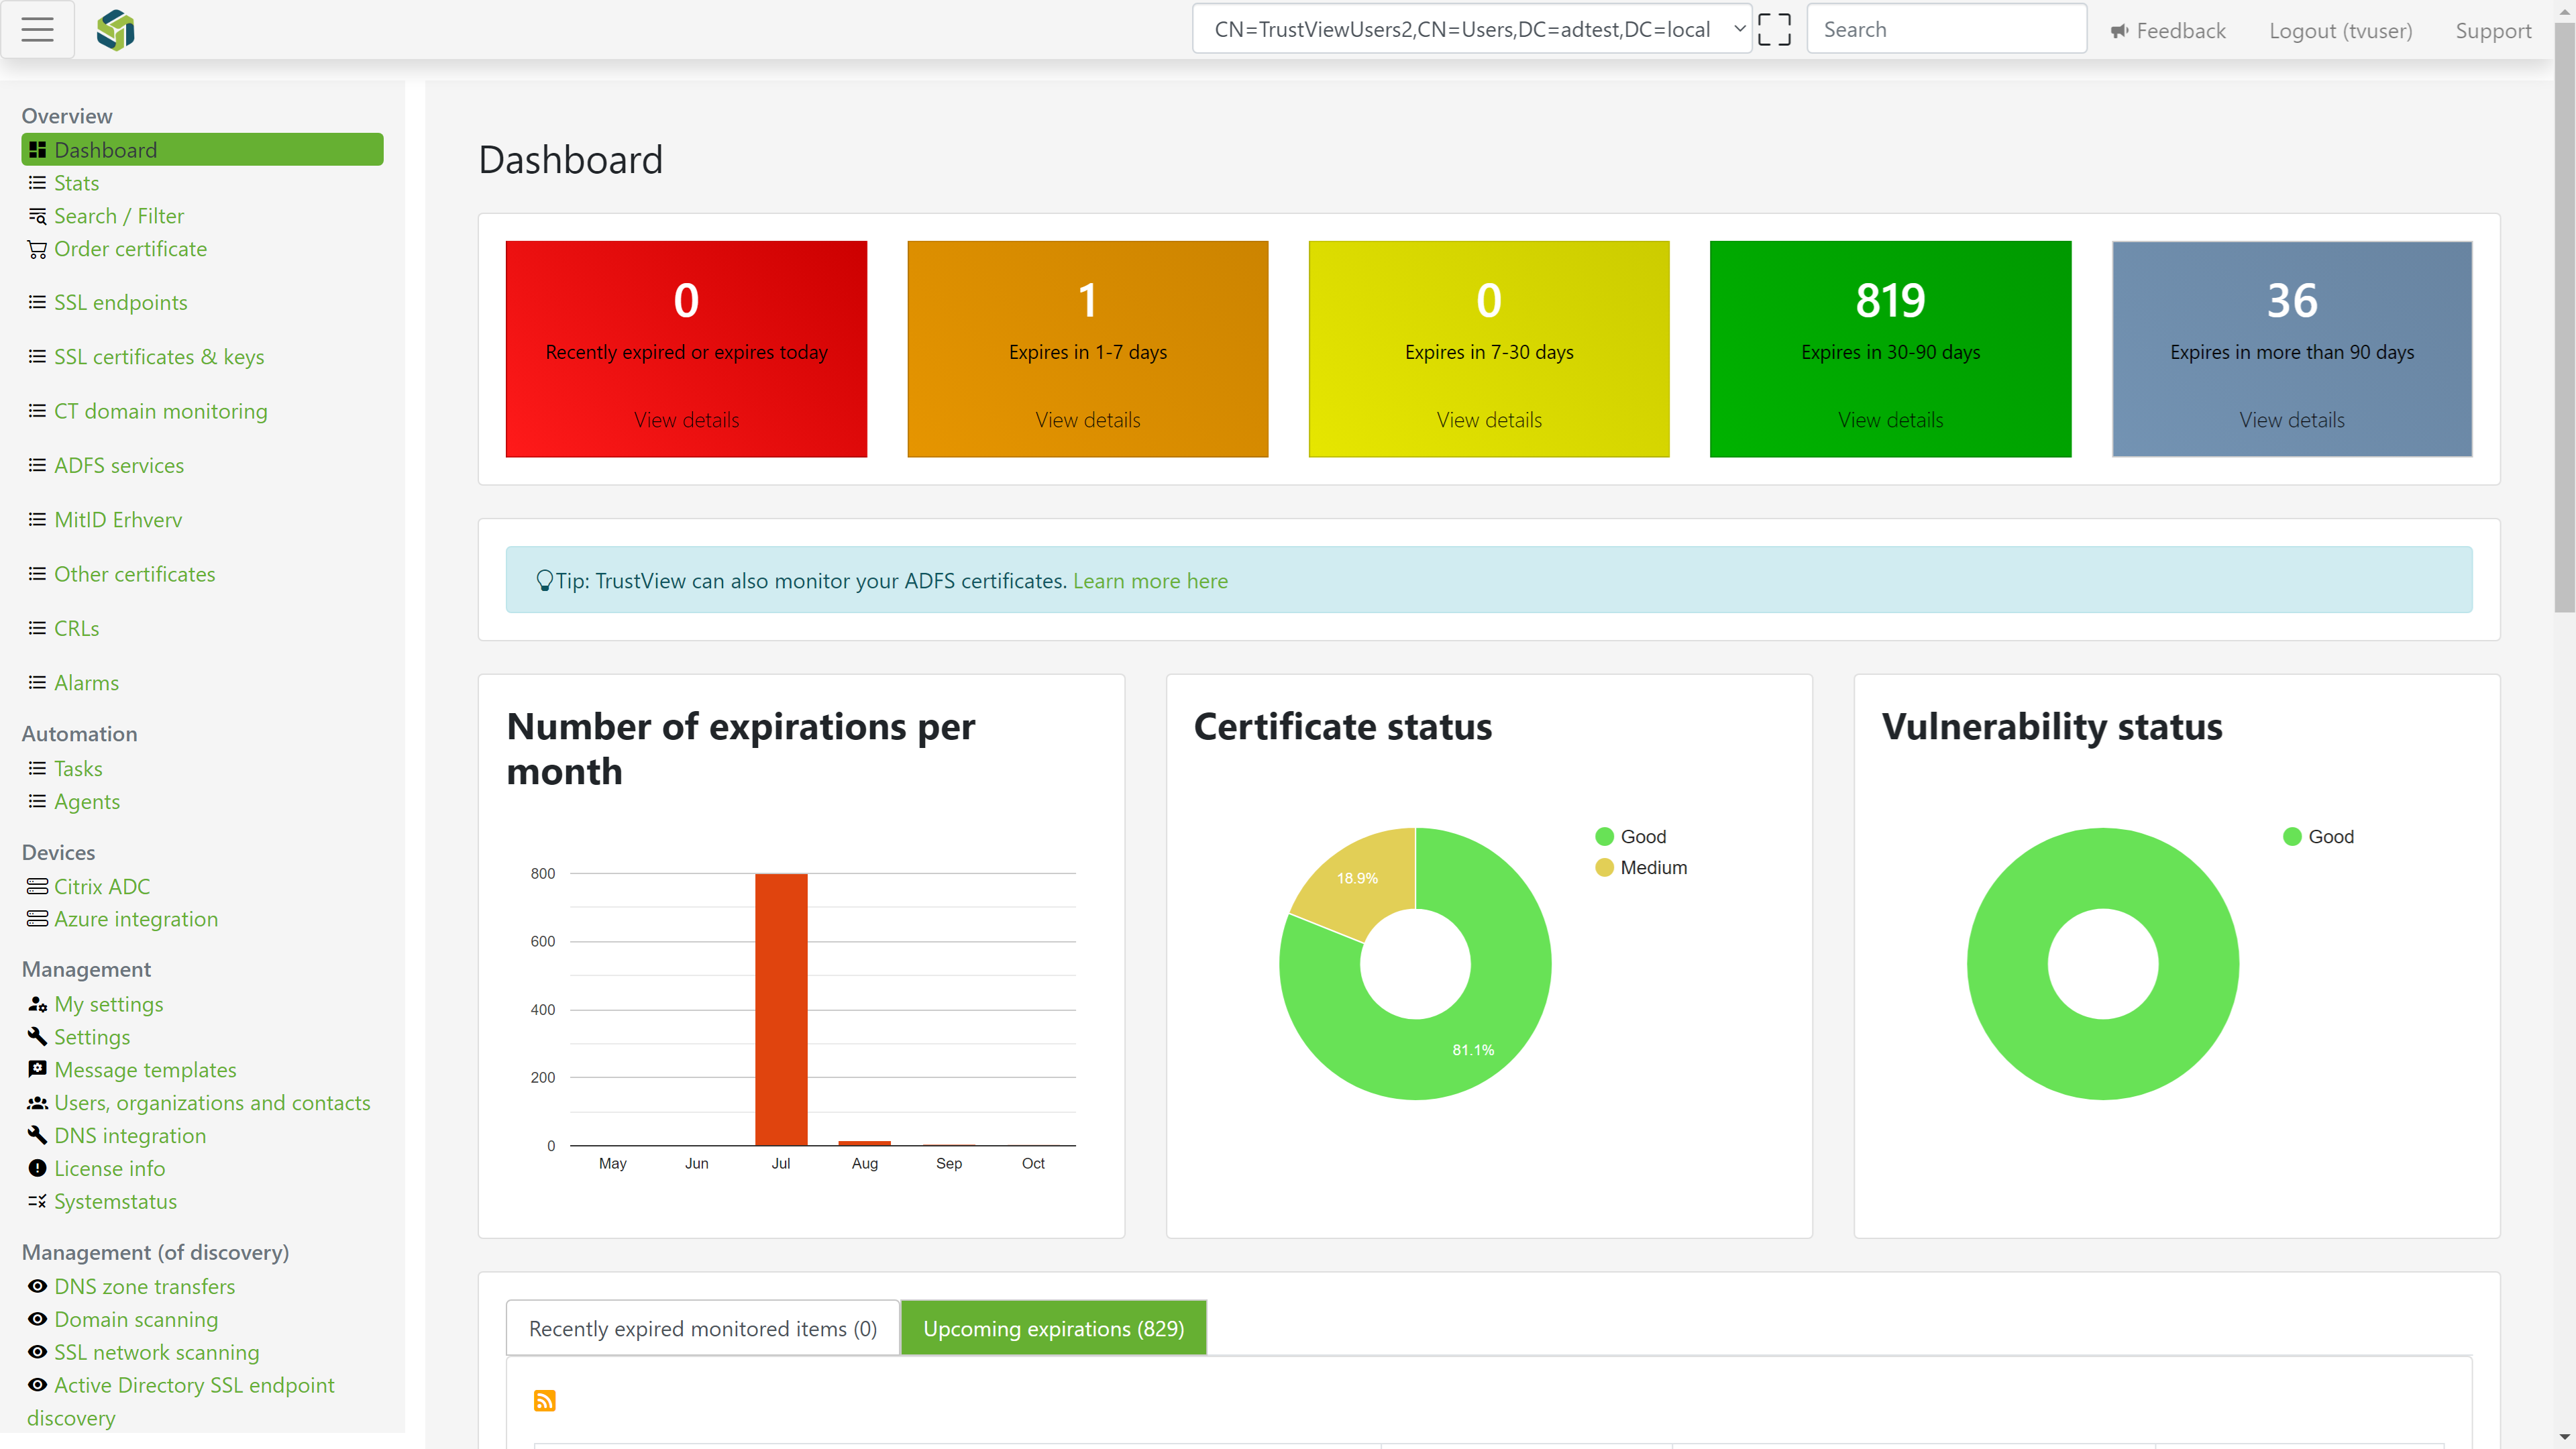Image resolution: width=2576 pixels, height=1449 pixels.
Task: Open Alarms page
Action: 87,683
